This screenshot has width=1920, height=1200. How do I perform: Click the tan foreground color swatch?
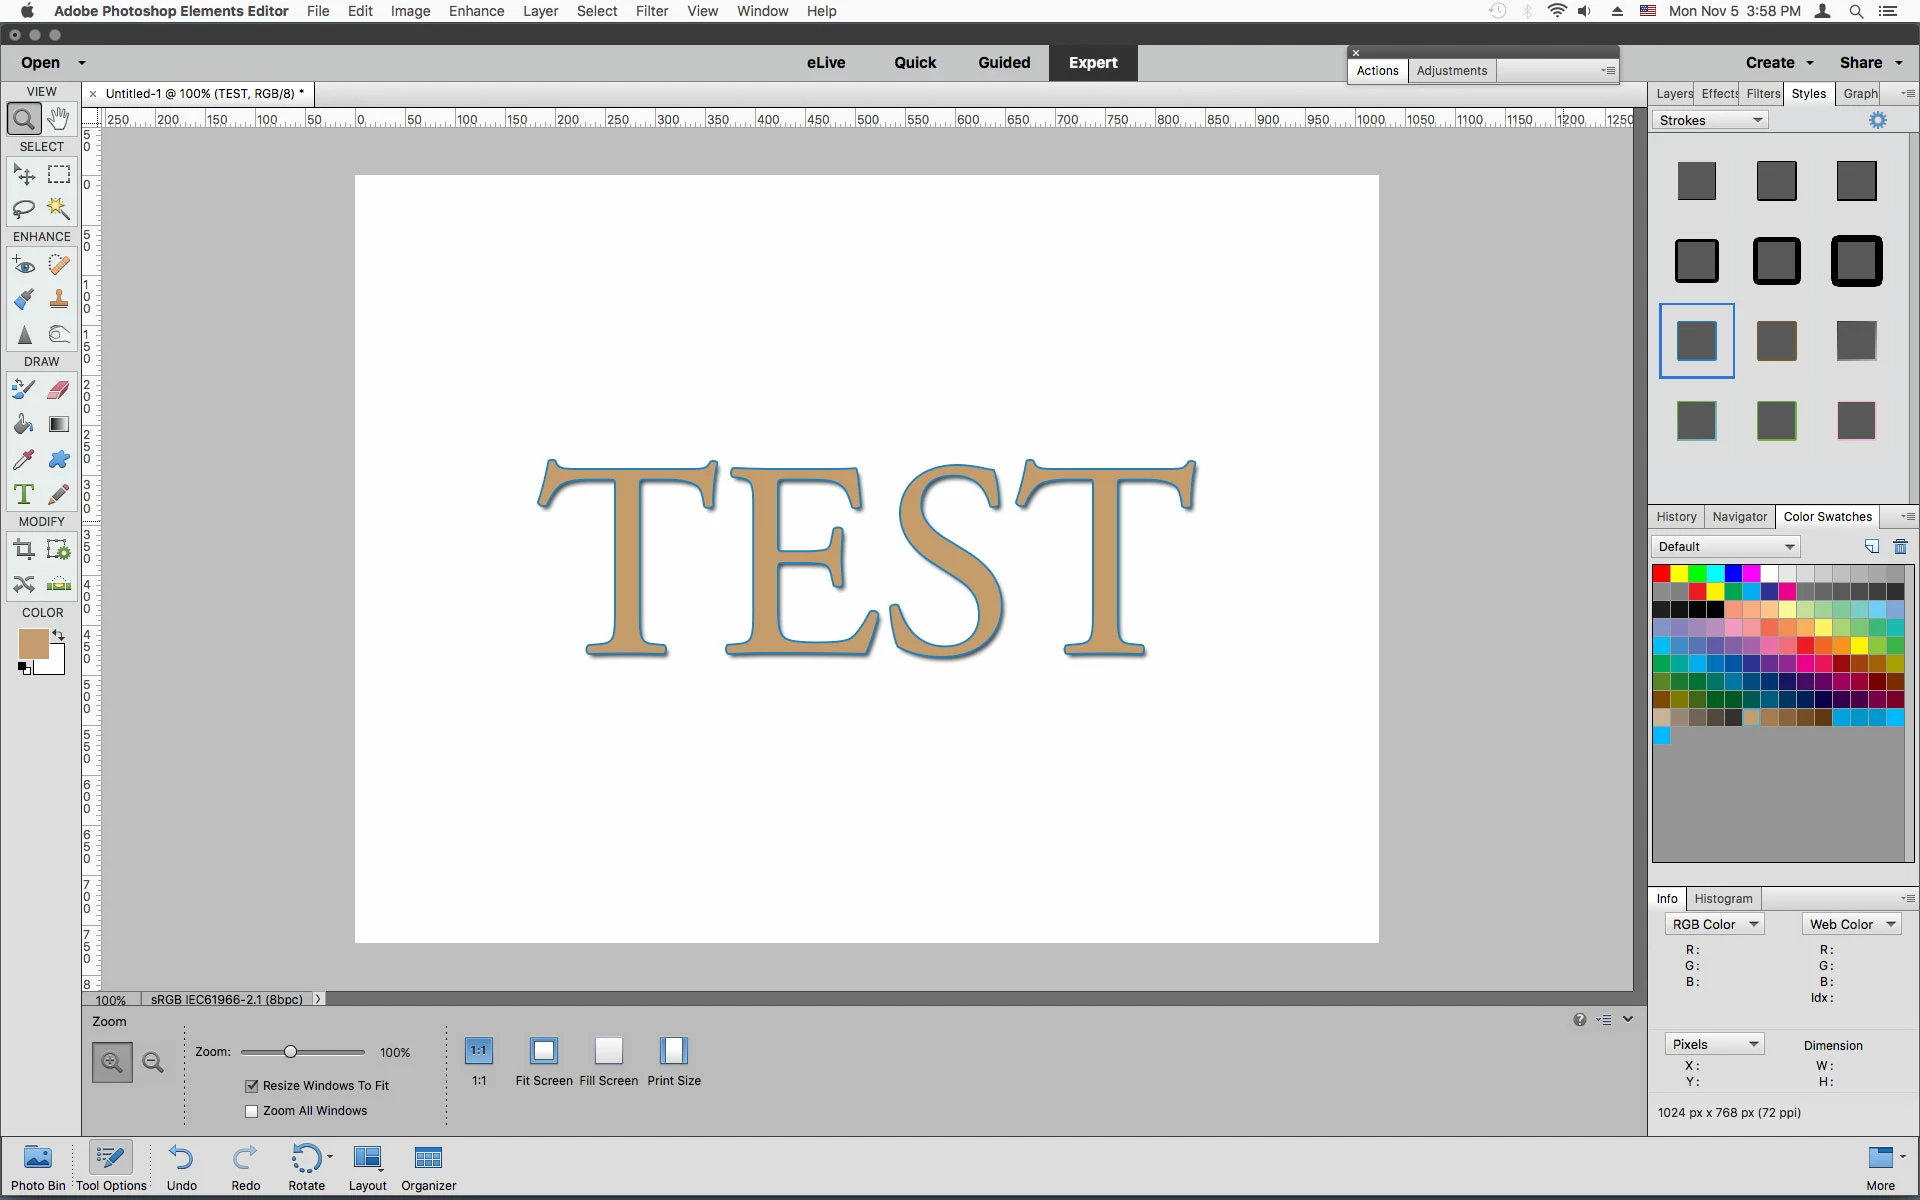(33, 644)
